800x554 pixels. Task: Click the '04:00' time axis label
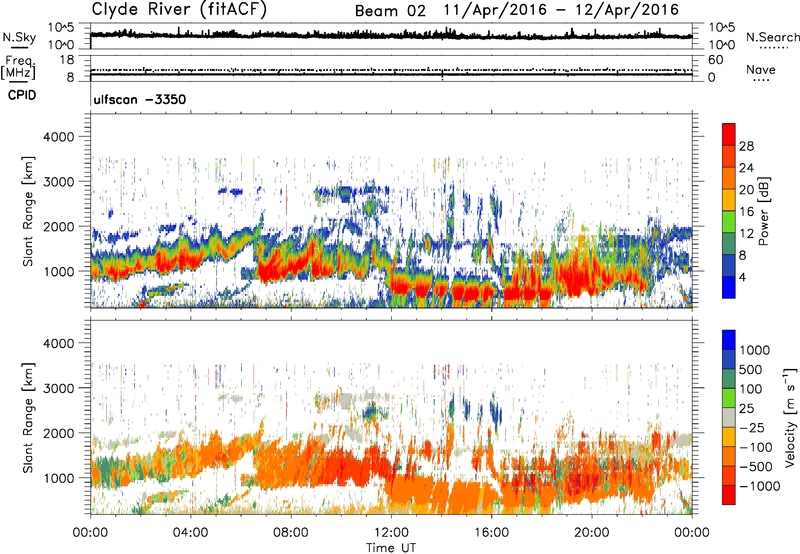point(190,533)
